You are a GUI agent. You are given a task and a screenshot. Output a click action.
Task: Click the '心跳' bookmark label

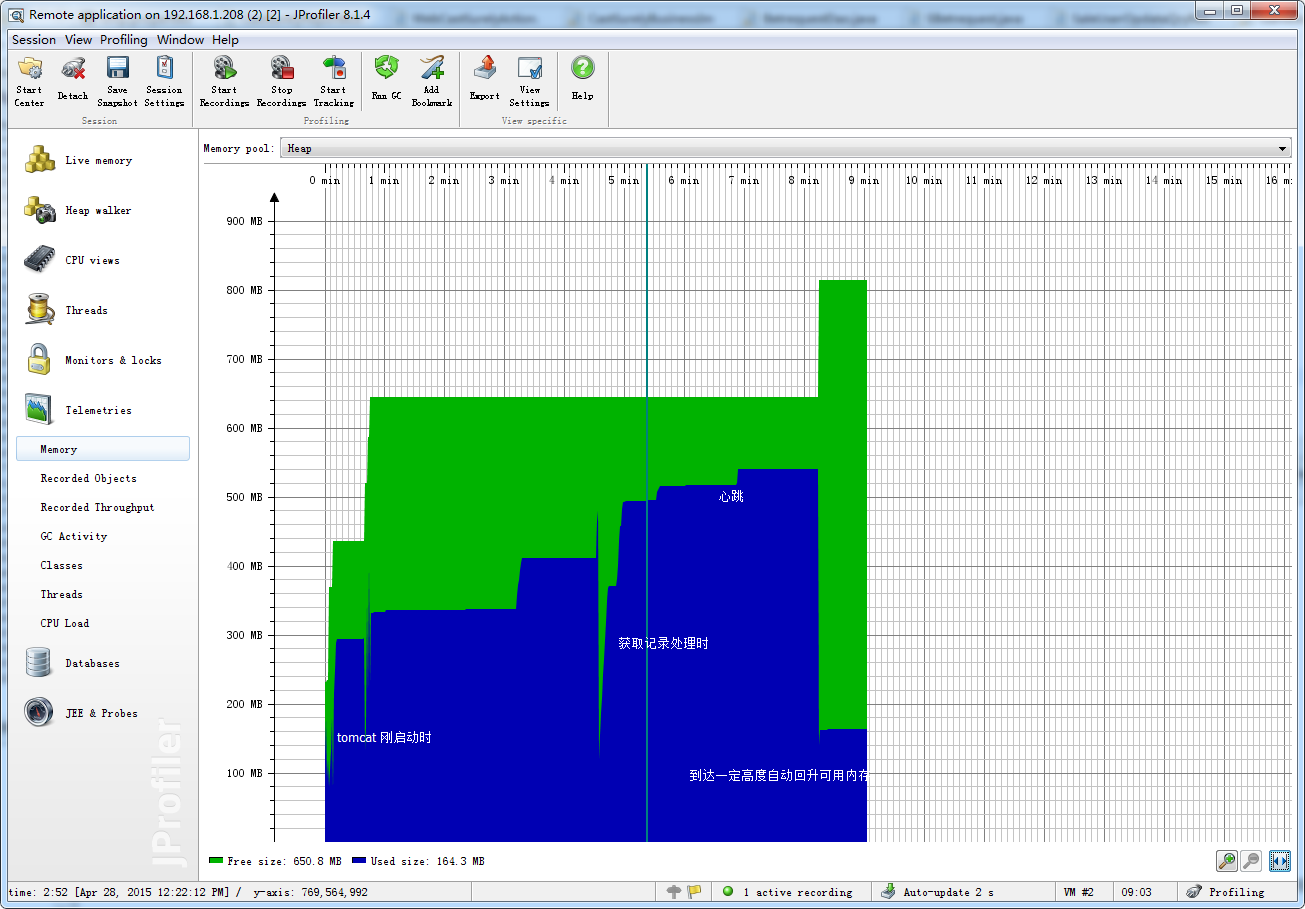coord(731,496)
